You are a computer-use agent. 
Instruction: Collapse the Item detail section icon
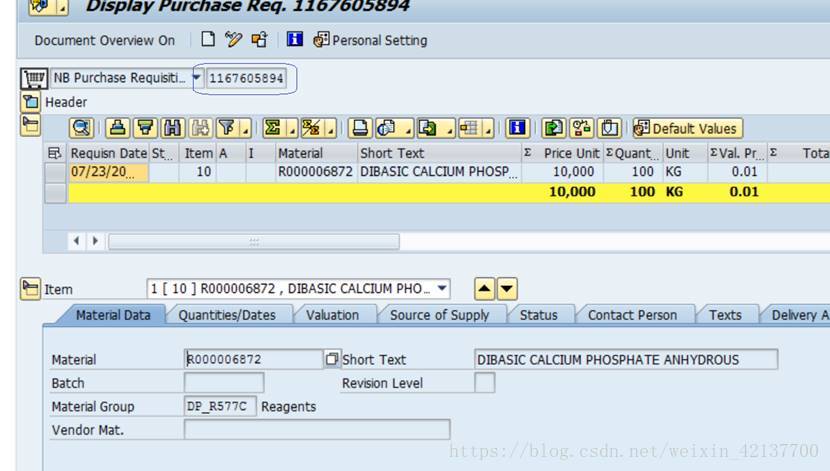click(x=30, y=289)
